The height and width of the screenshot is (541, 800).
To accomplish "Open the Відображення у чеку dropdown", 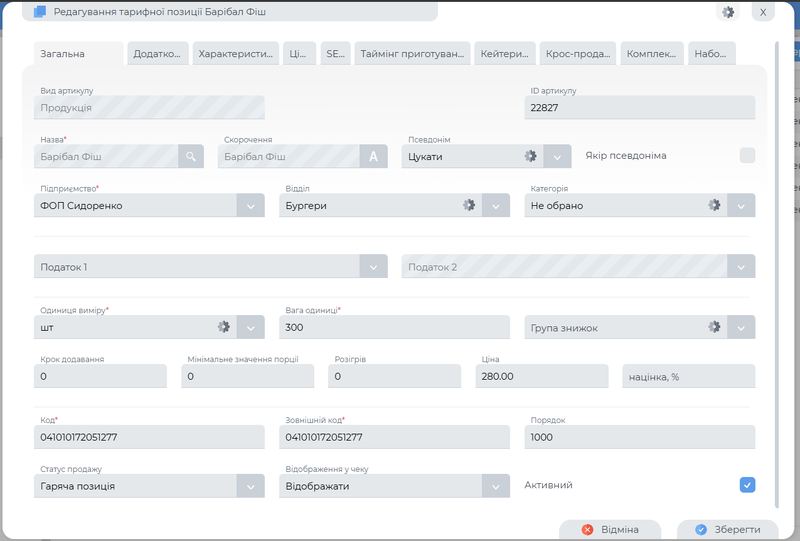I will pos(496,486).
